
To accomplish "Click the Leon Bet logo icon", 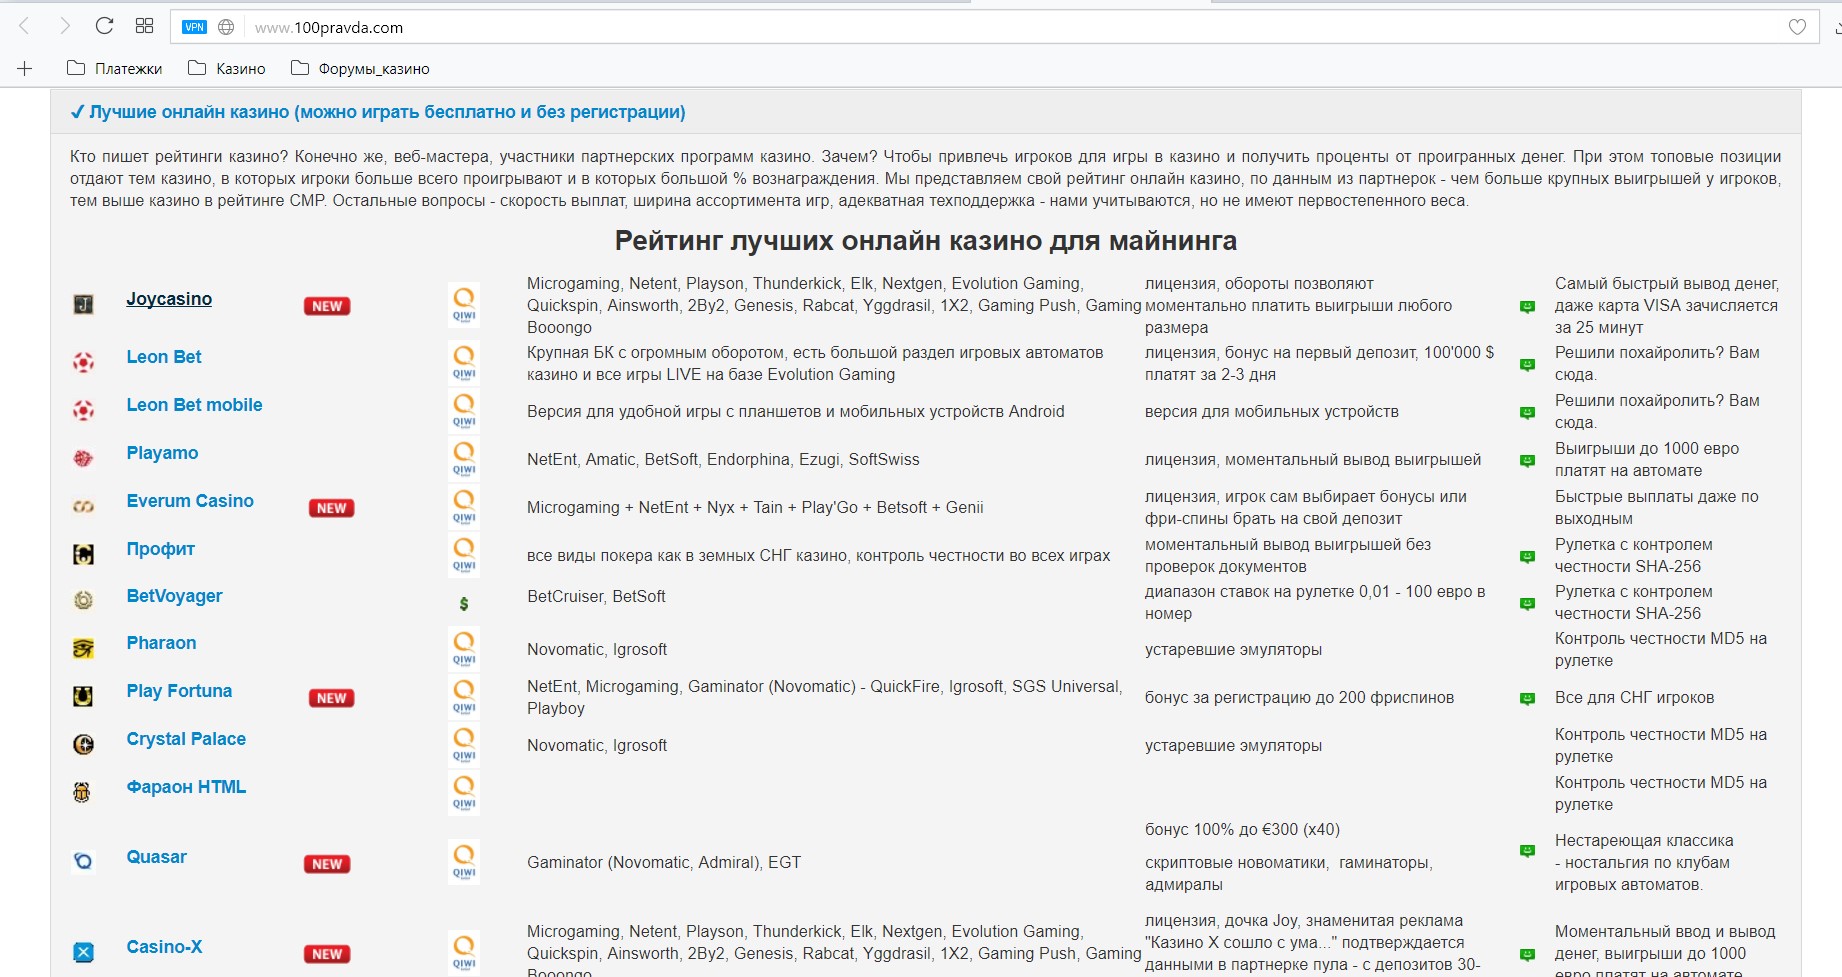I will [x=84, y=362].
